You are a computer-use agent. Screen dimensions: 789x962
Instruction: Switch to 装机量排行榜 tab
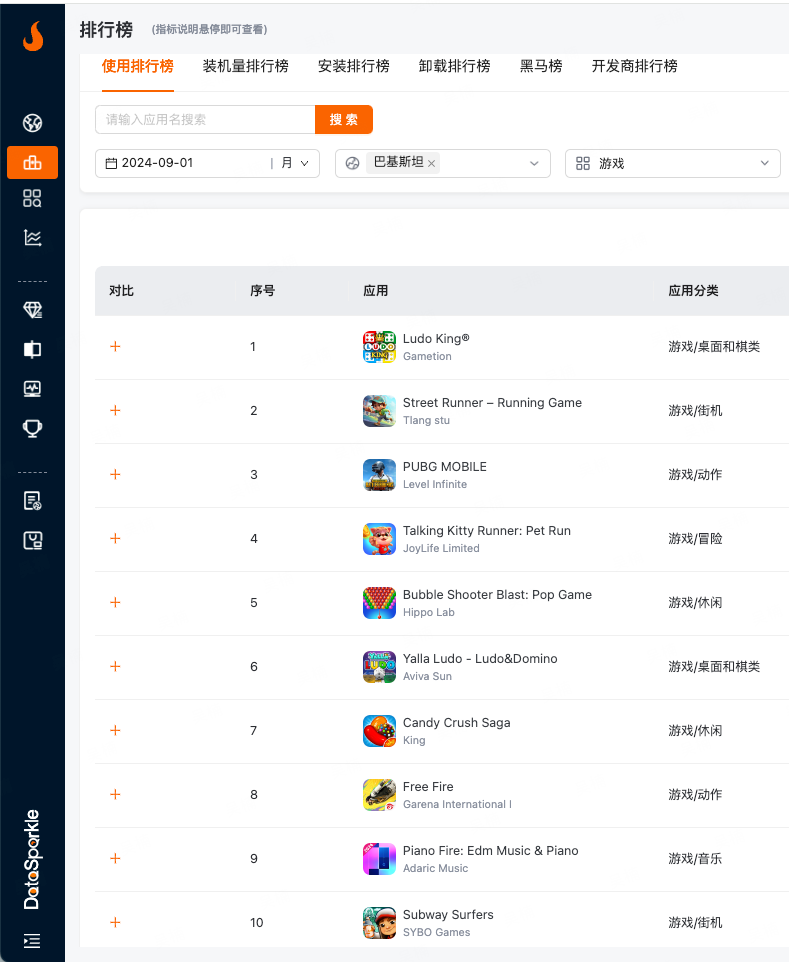click(x=245, y=66)
